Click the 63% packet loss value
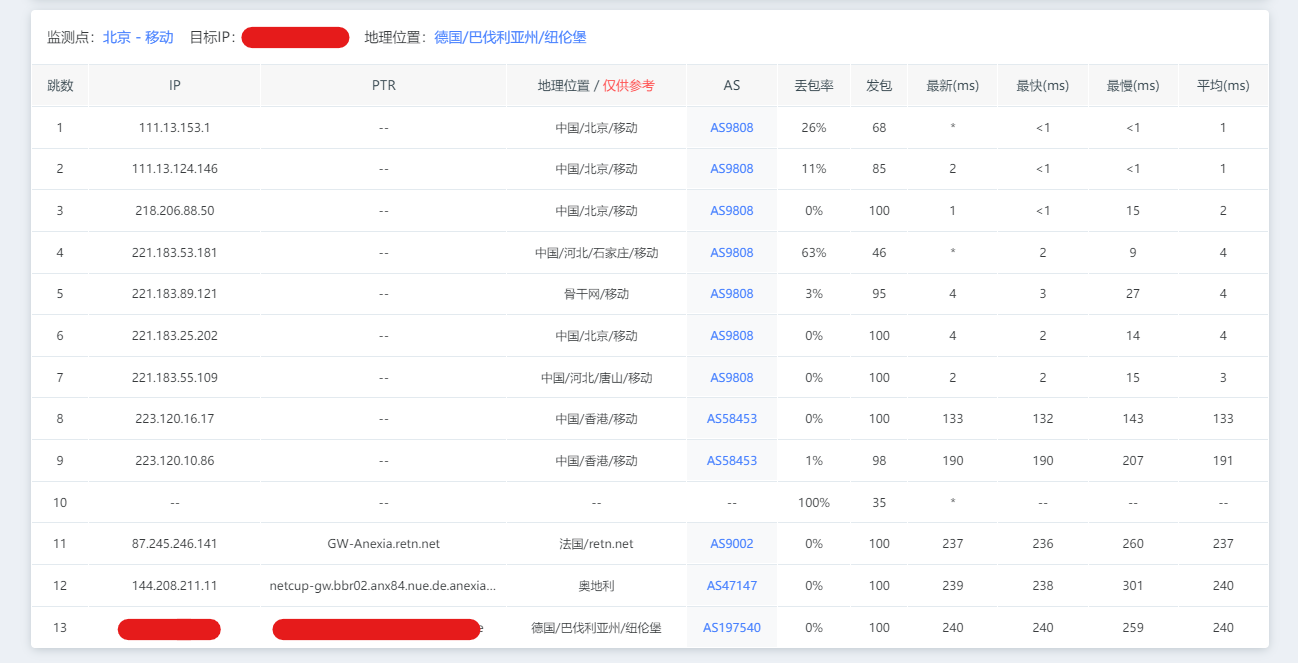 pos(814,253)
